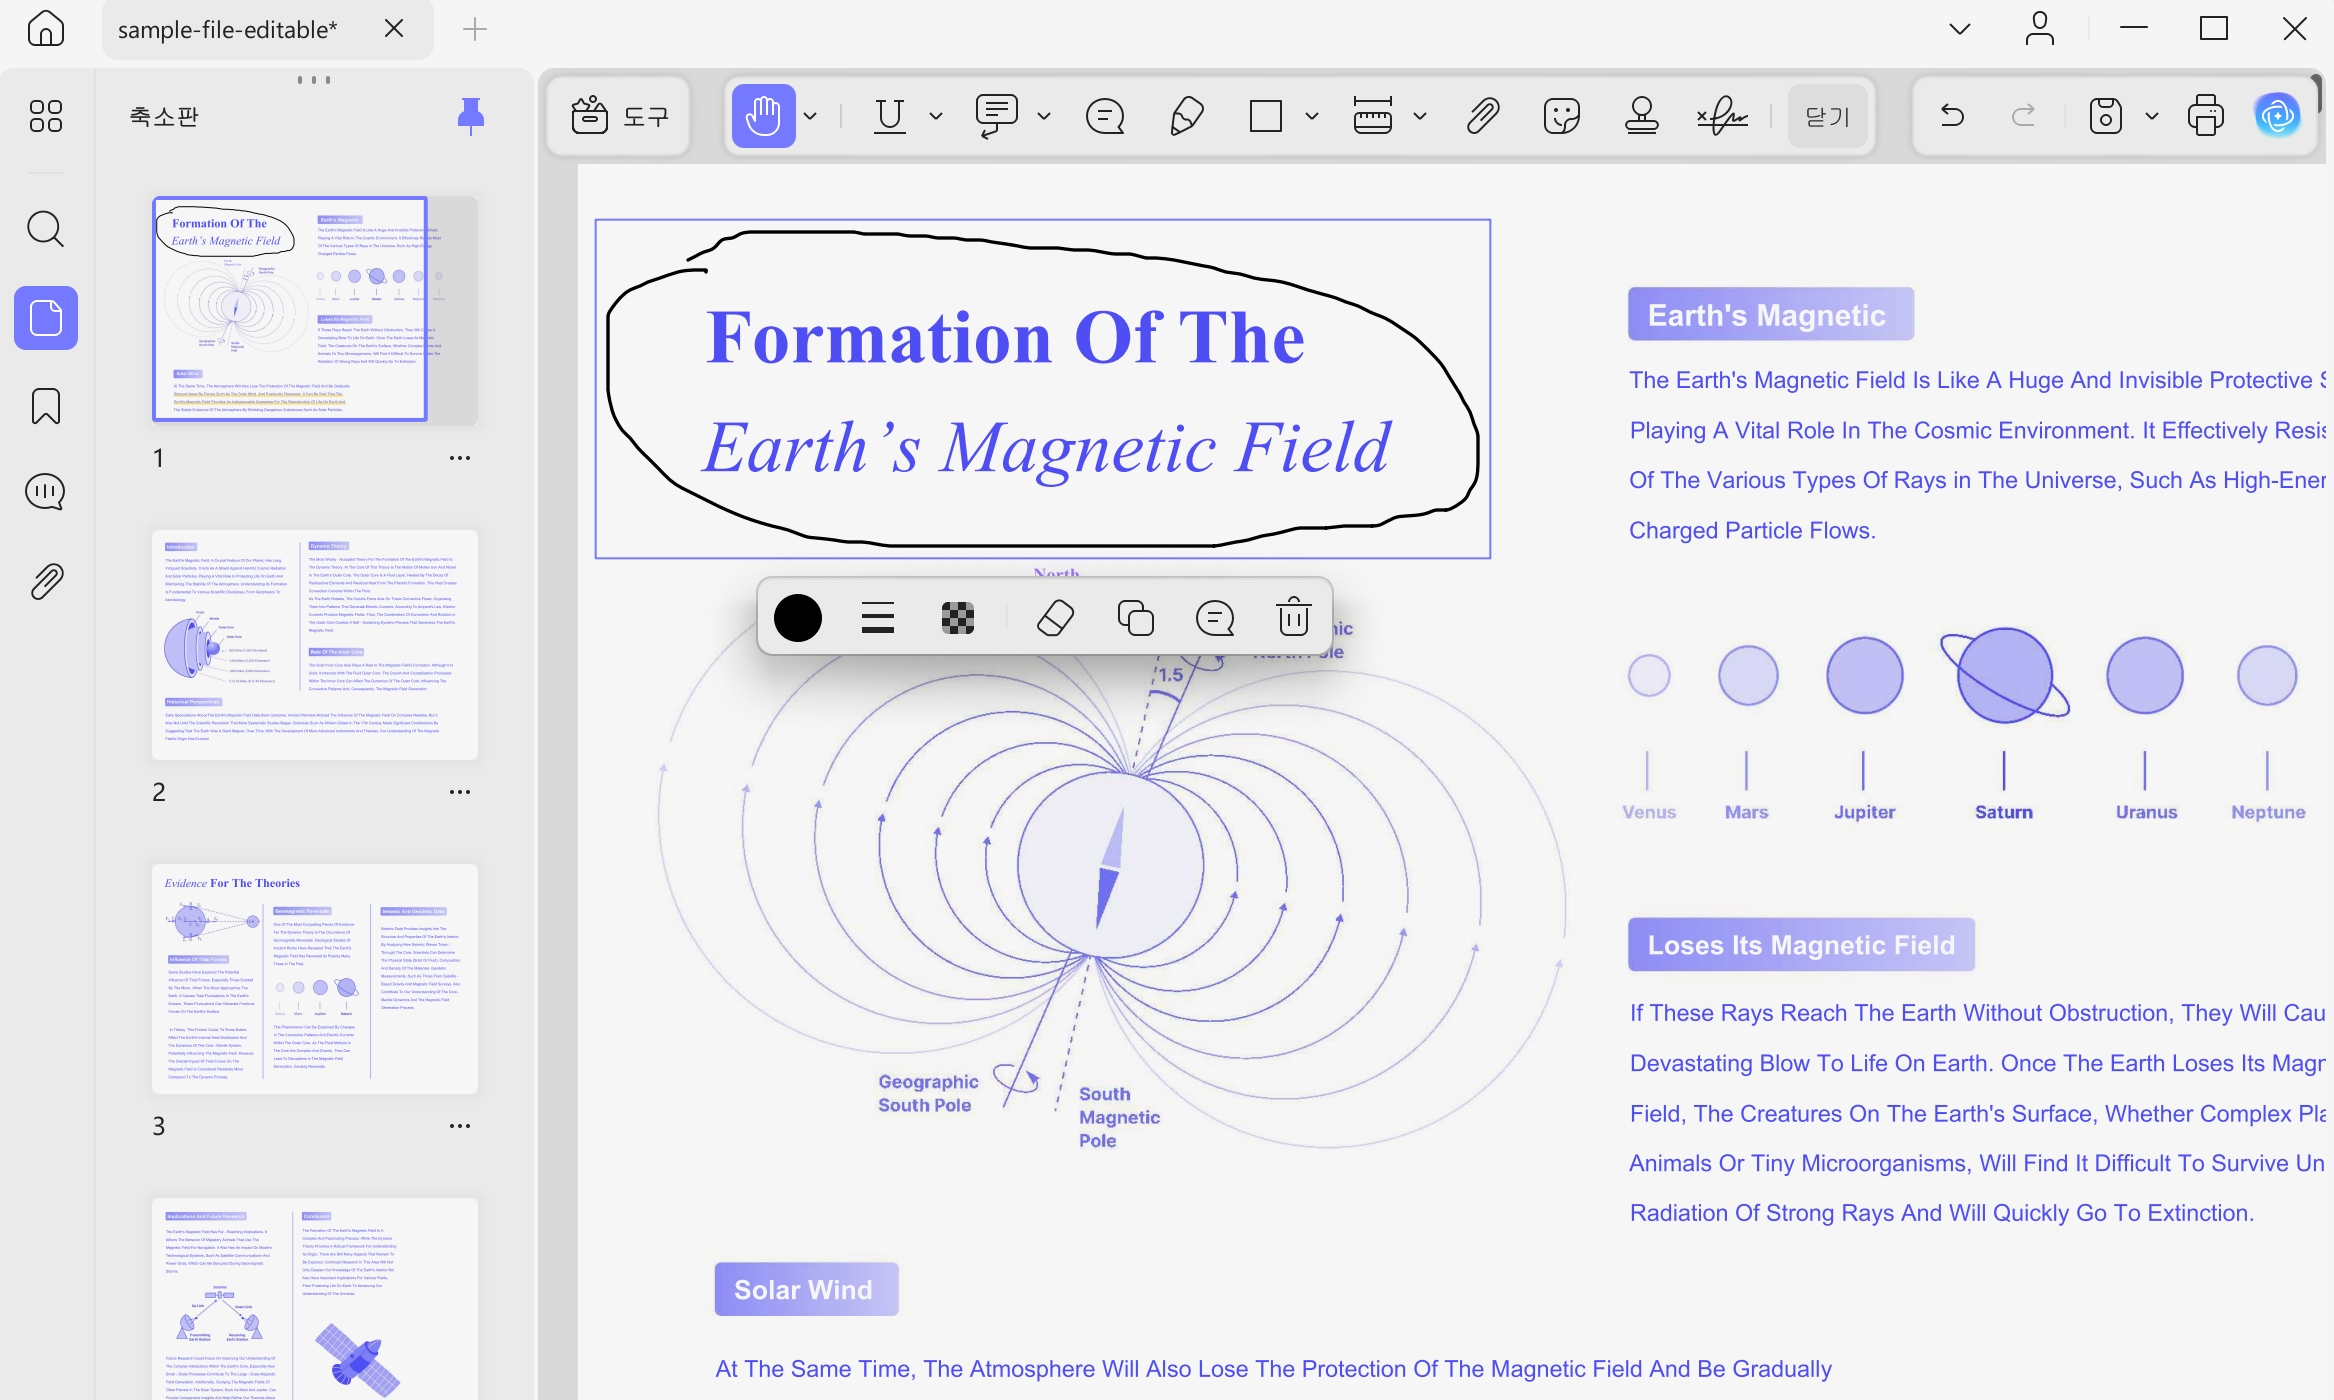
Task: Select page 2 thumbnail
Action: [315, 645]
